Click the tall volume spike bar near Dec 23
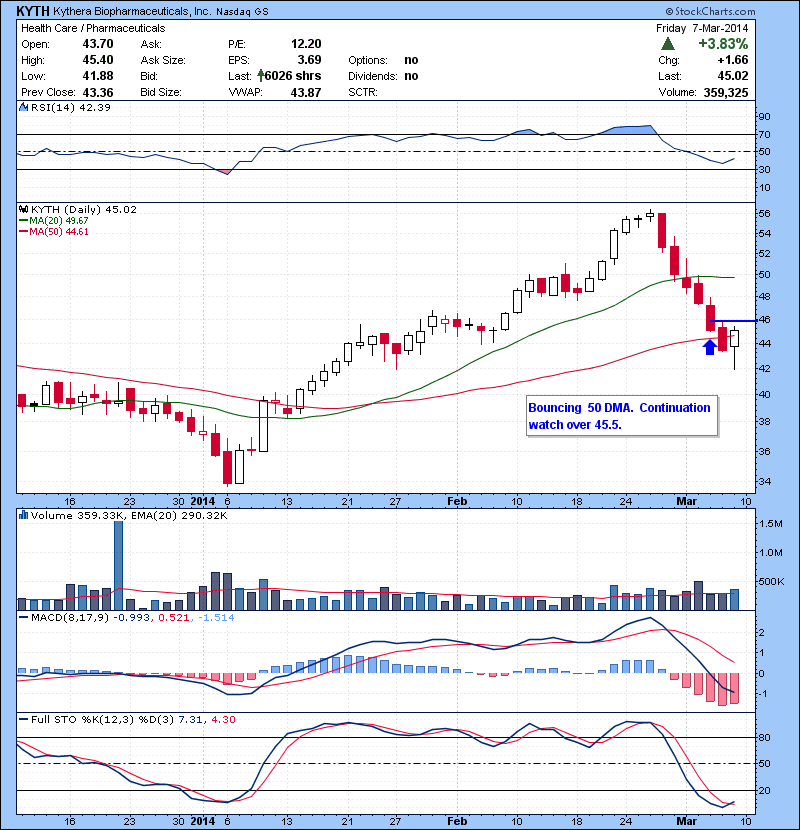 (119, 565)
